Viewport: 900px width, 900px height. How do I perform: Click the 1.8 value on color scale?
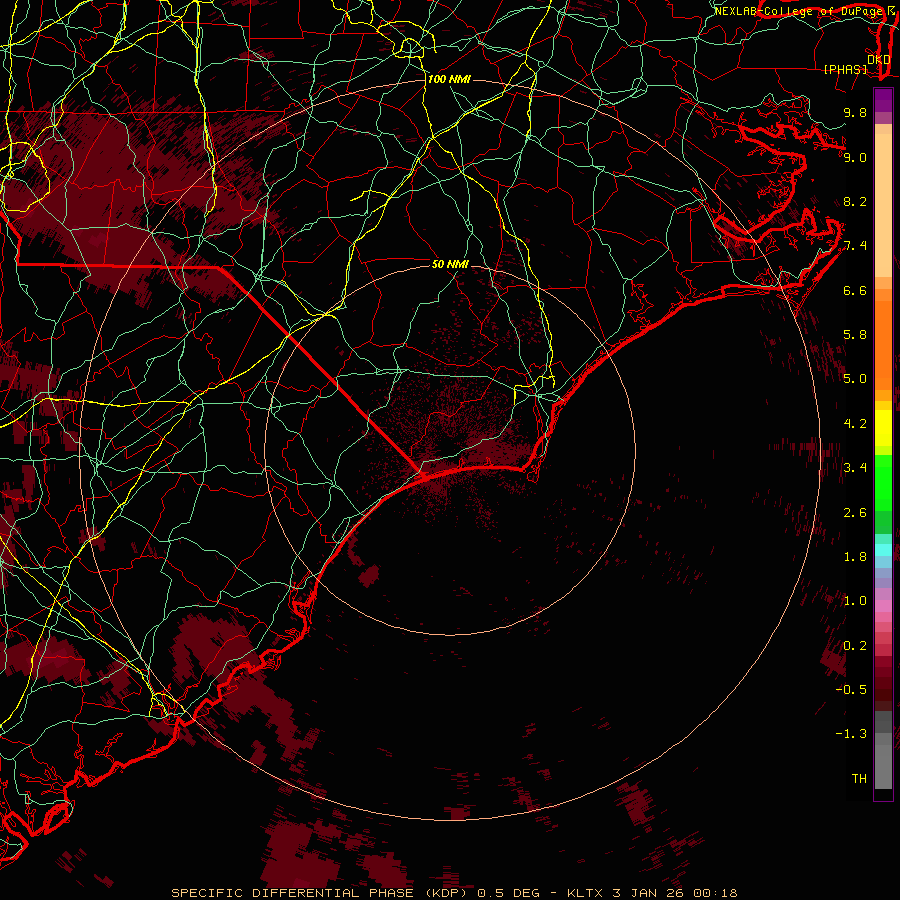(x=855, y=557)
